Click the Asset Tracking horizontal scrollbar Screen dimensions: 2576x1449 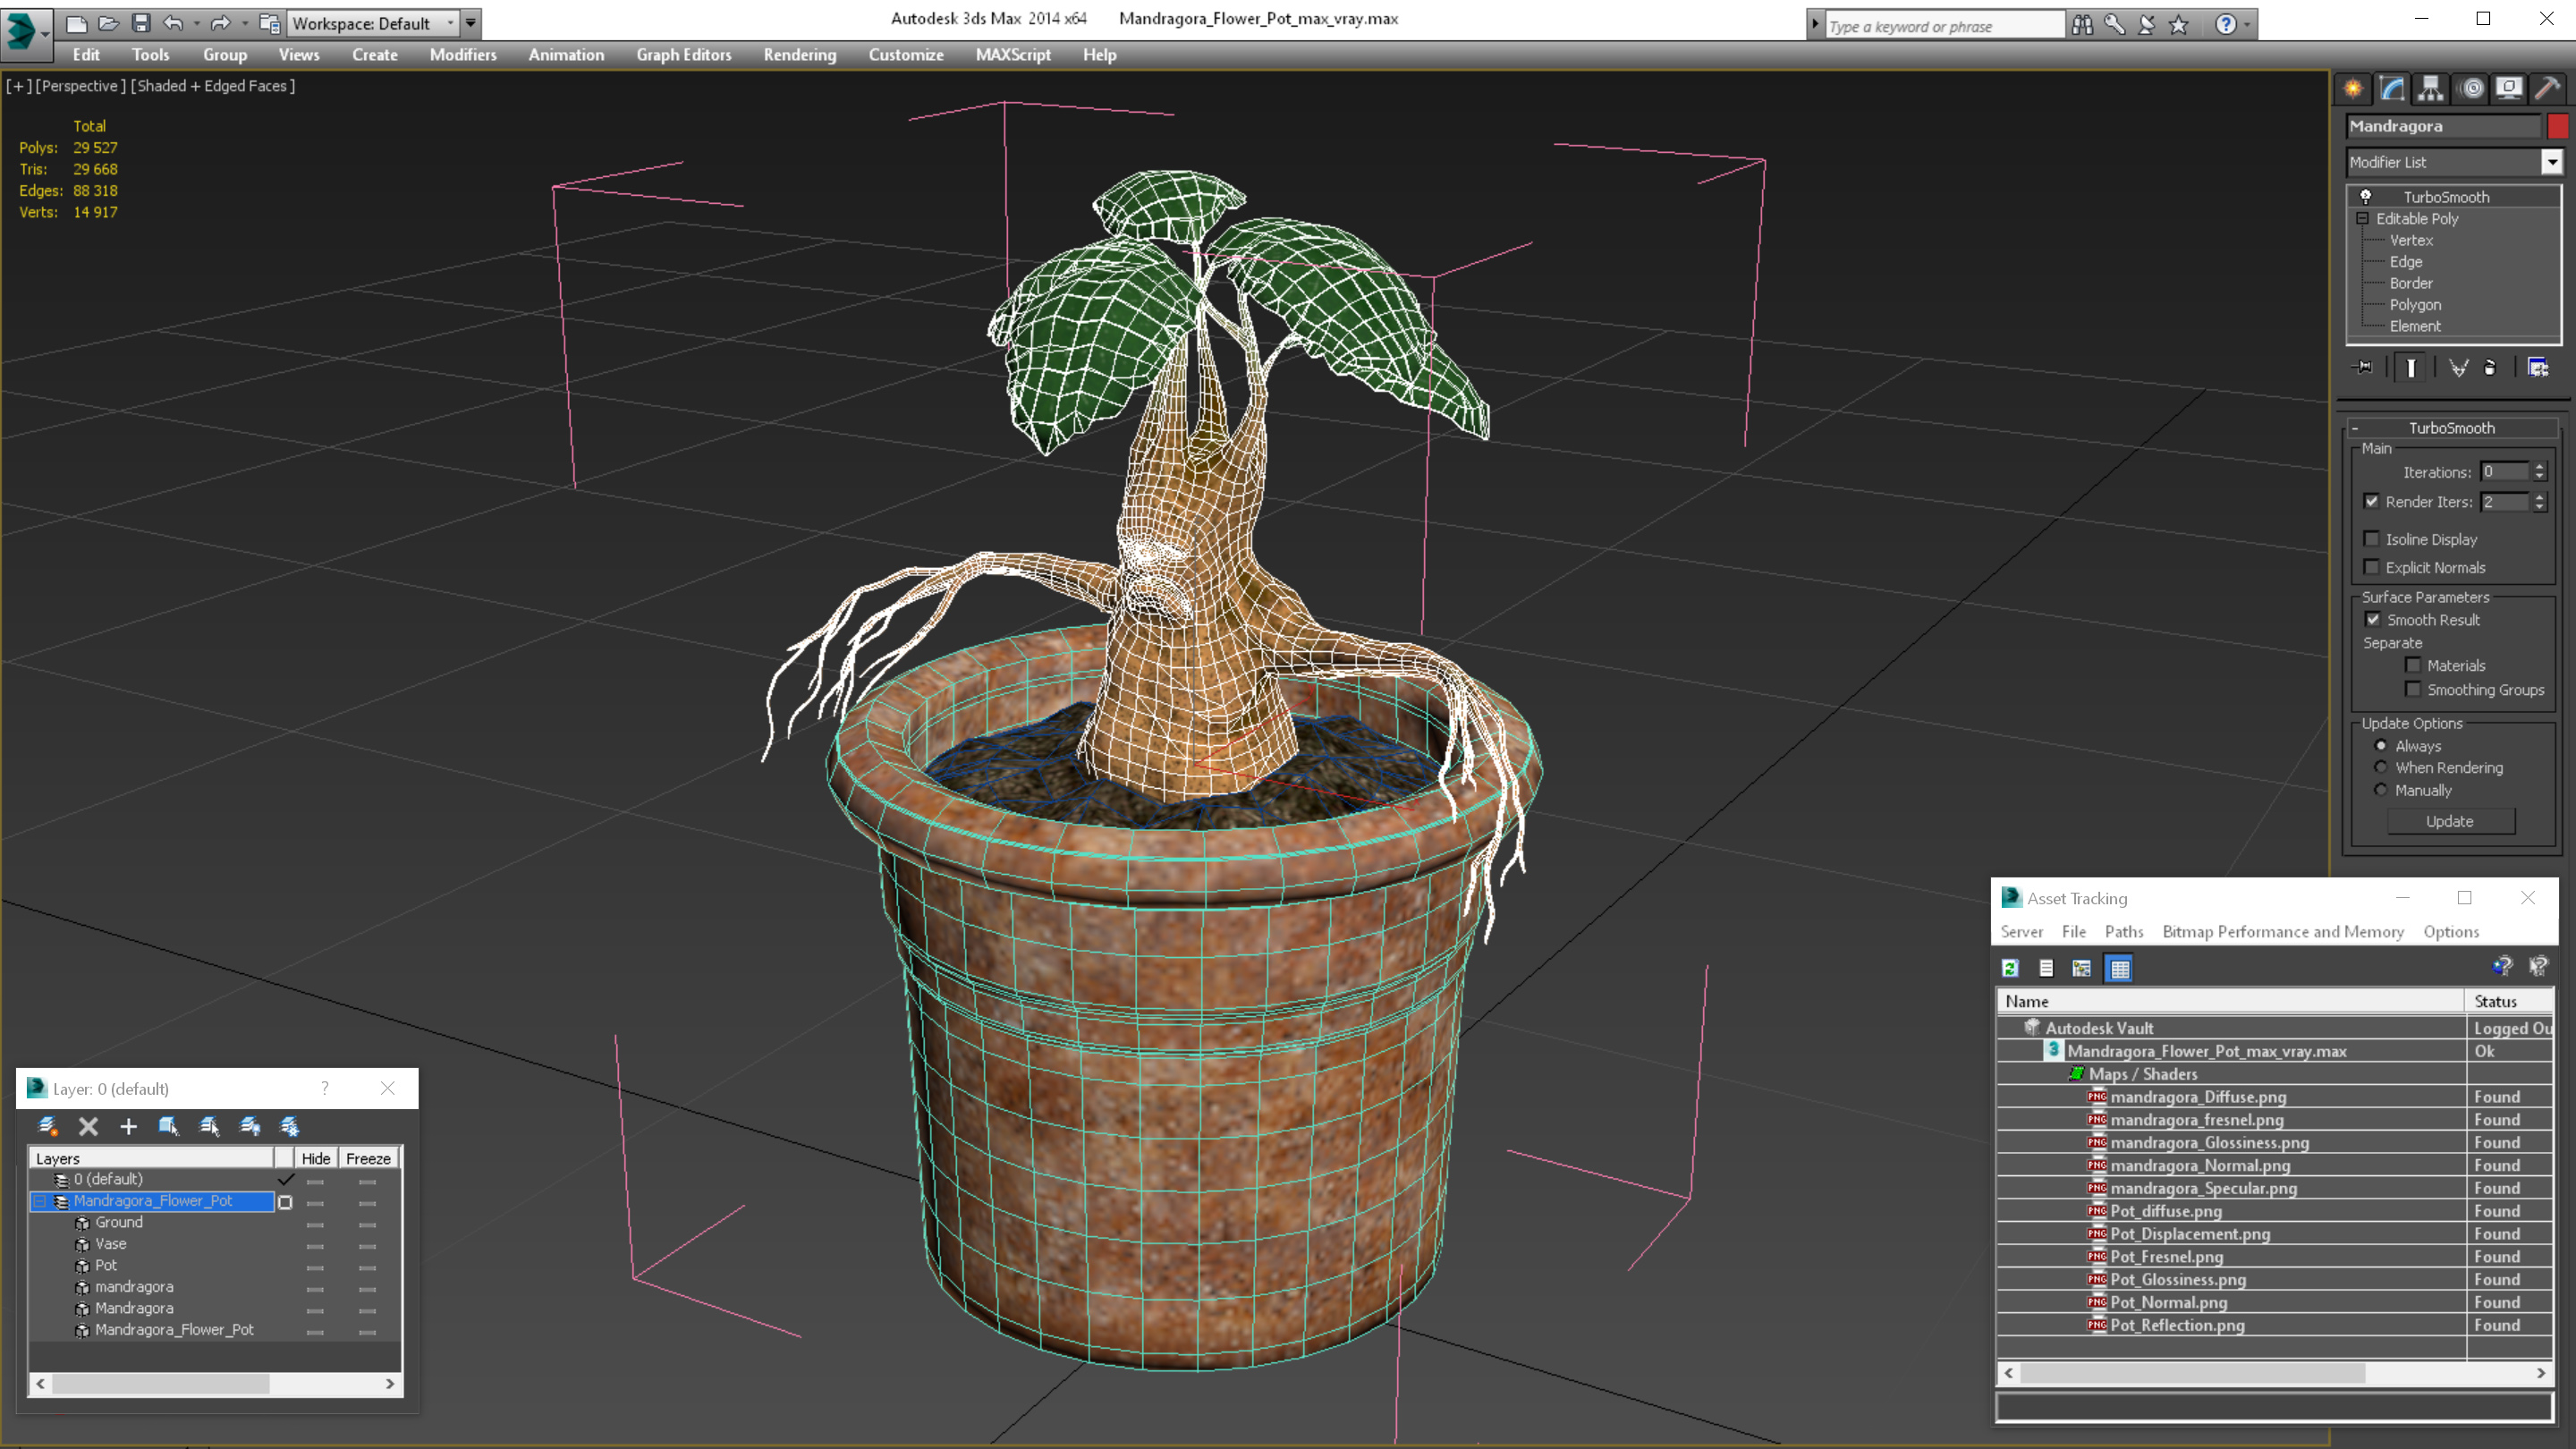tap(2274, 1373)
